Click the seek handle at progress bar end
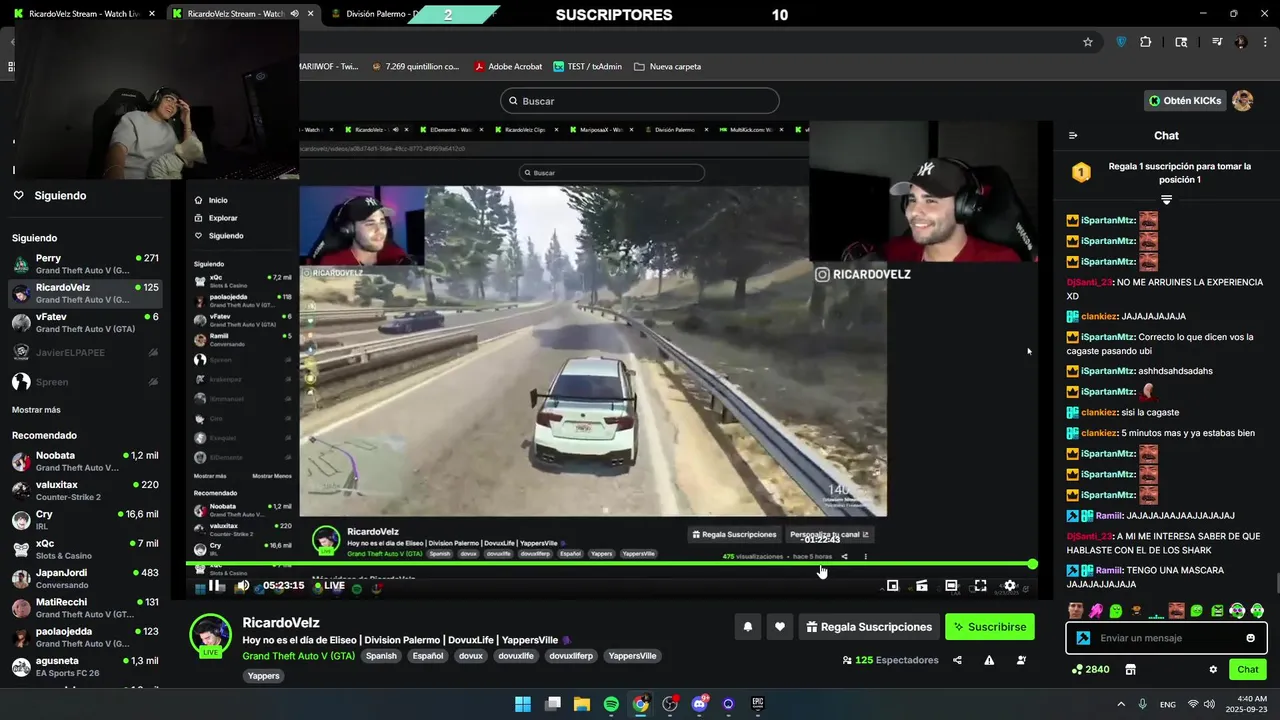Image resolution: width=1280 pixels, height=720 pixels. click(1032, 565)
